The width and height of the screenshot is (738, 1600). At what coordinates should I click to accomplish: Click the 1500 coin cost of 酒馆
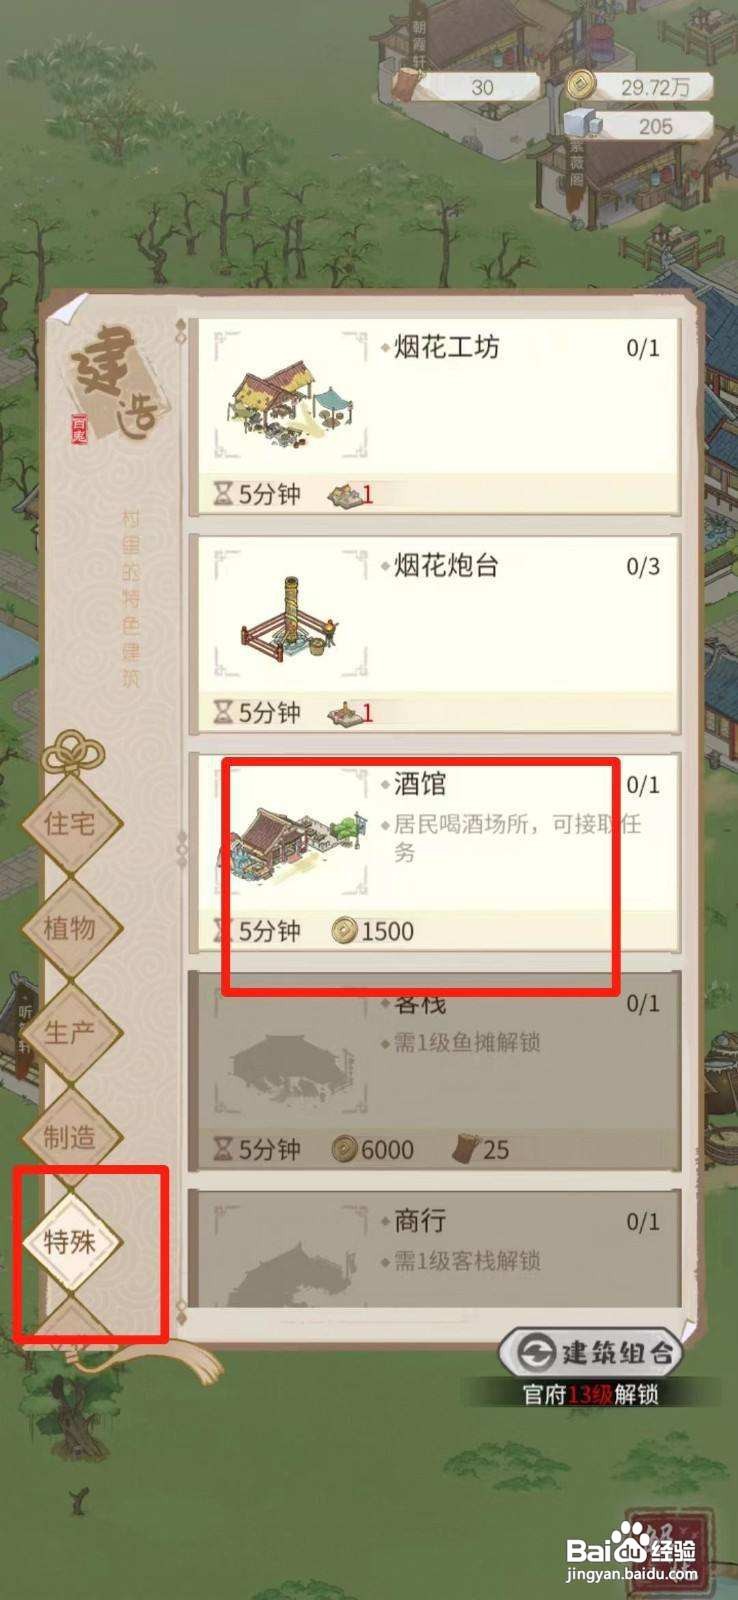click(x=372, y=932)
